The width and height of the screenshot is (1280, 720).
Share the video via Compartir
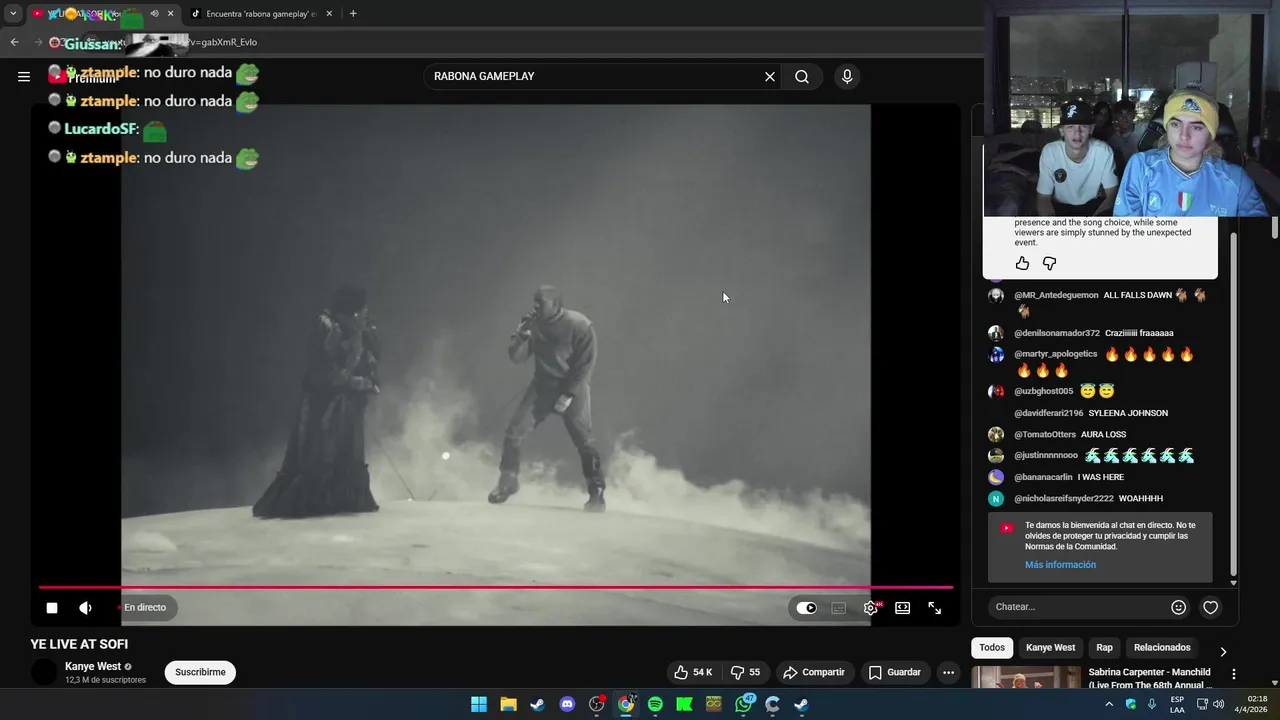[x=814, y=672]
